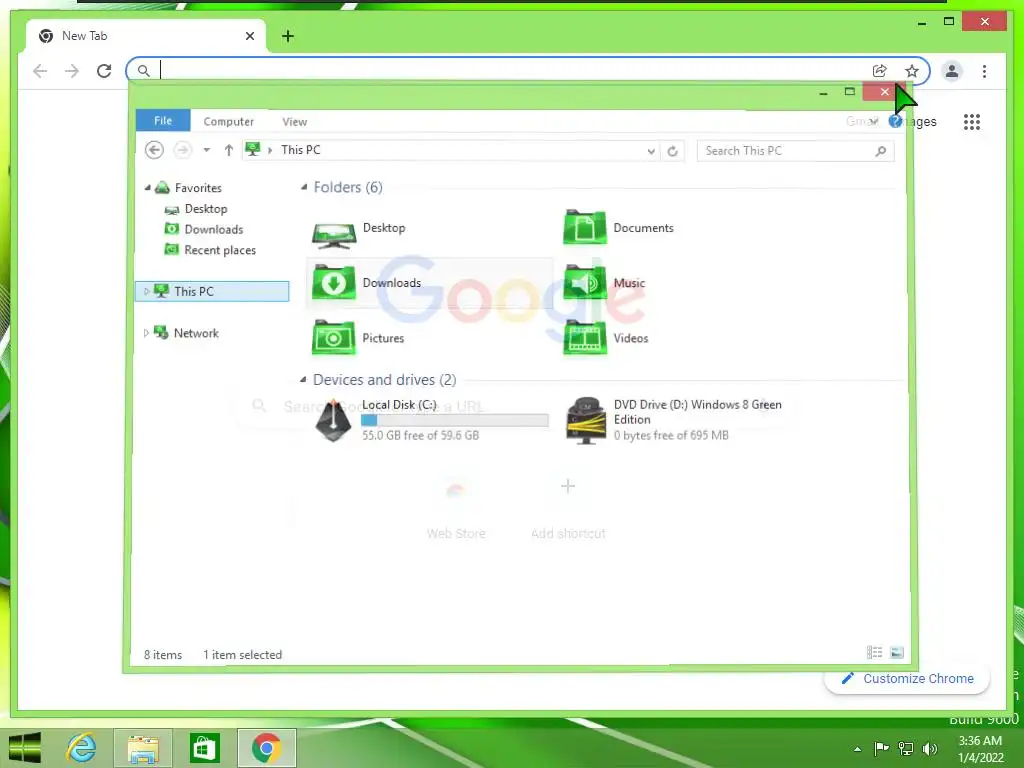Open the network tray icon
The width and height of the screenshot is (1024, 768).
[906, 748]
